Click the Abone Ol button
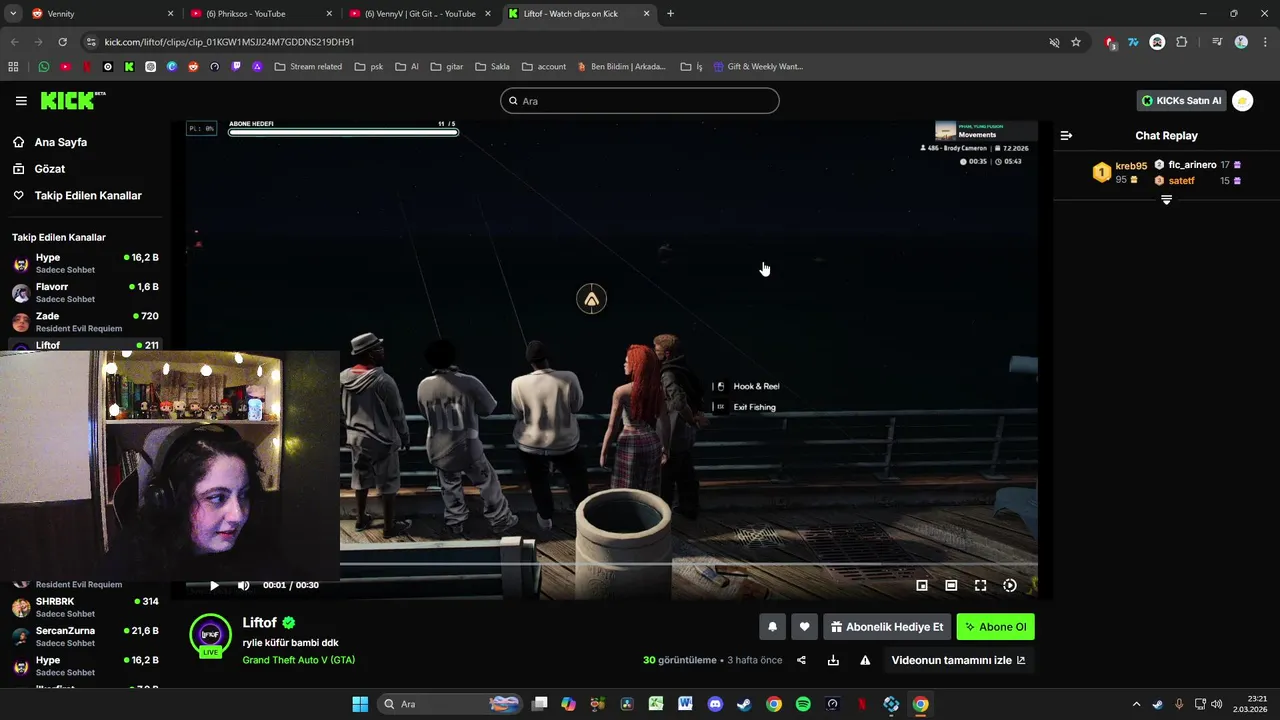 click(x=996, y=627)
